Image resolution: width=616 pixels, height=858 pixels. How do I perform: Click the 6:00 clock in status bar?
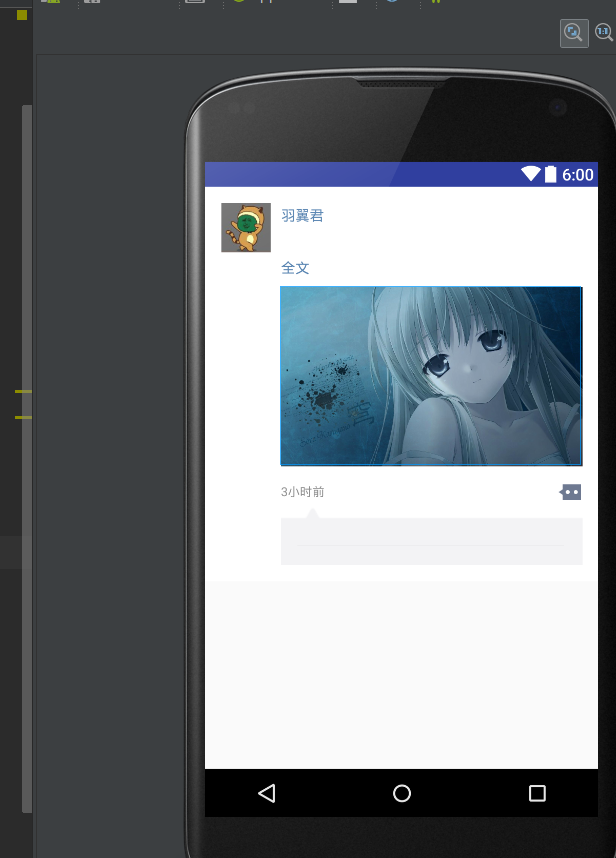(578, 175)
